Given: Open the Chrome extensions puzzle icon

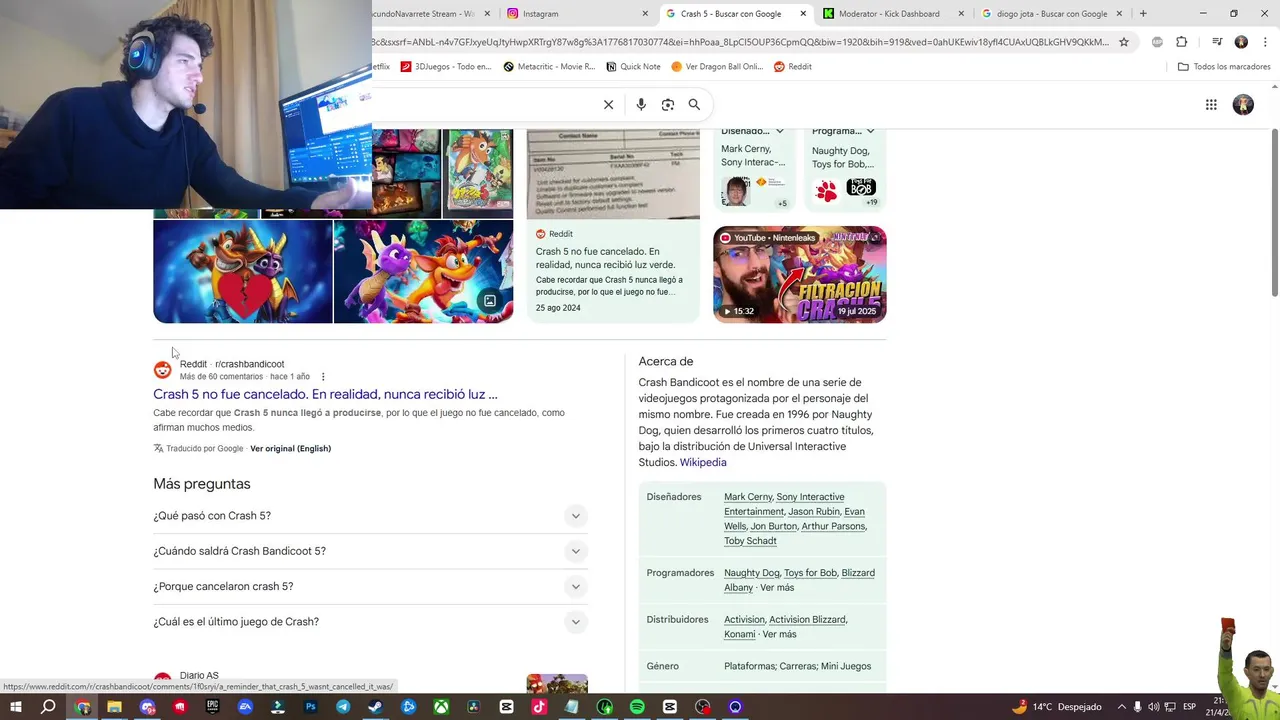Looking at the screenshot, I should click(x=1182, y=42).
